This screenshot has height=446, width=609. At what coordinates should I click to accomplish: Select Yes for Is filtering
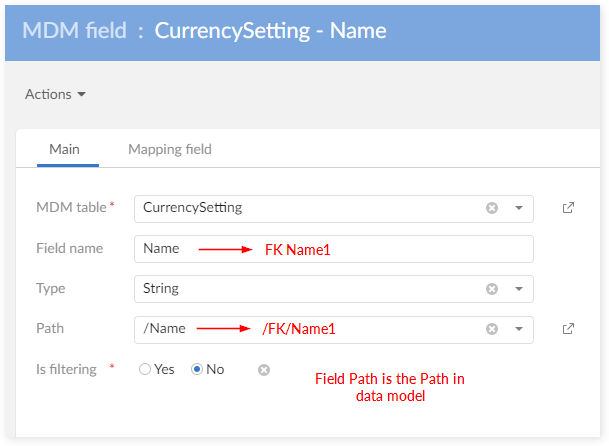point(146,369)
